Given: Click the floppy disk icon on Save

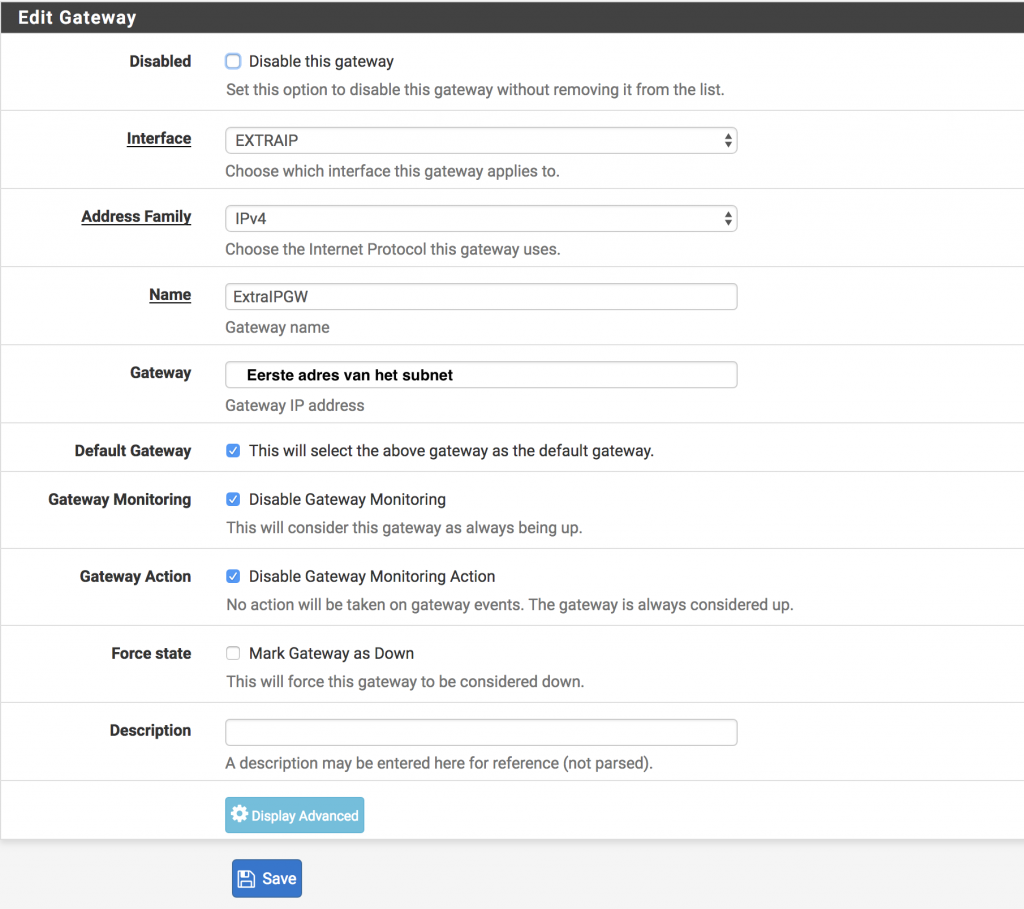Looking at the screenshot, I should pyautogui.click(x=246, y=878).
